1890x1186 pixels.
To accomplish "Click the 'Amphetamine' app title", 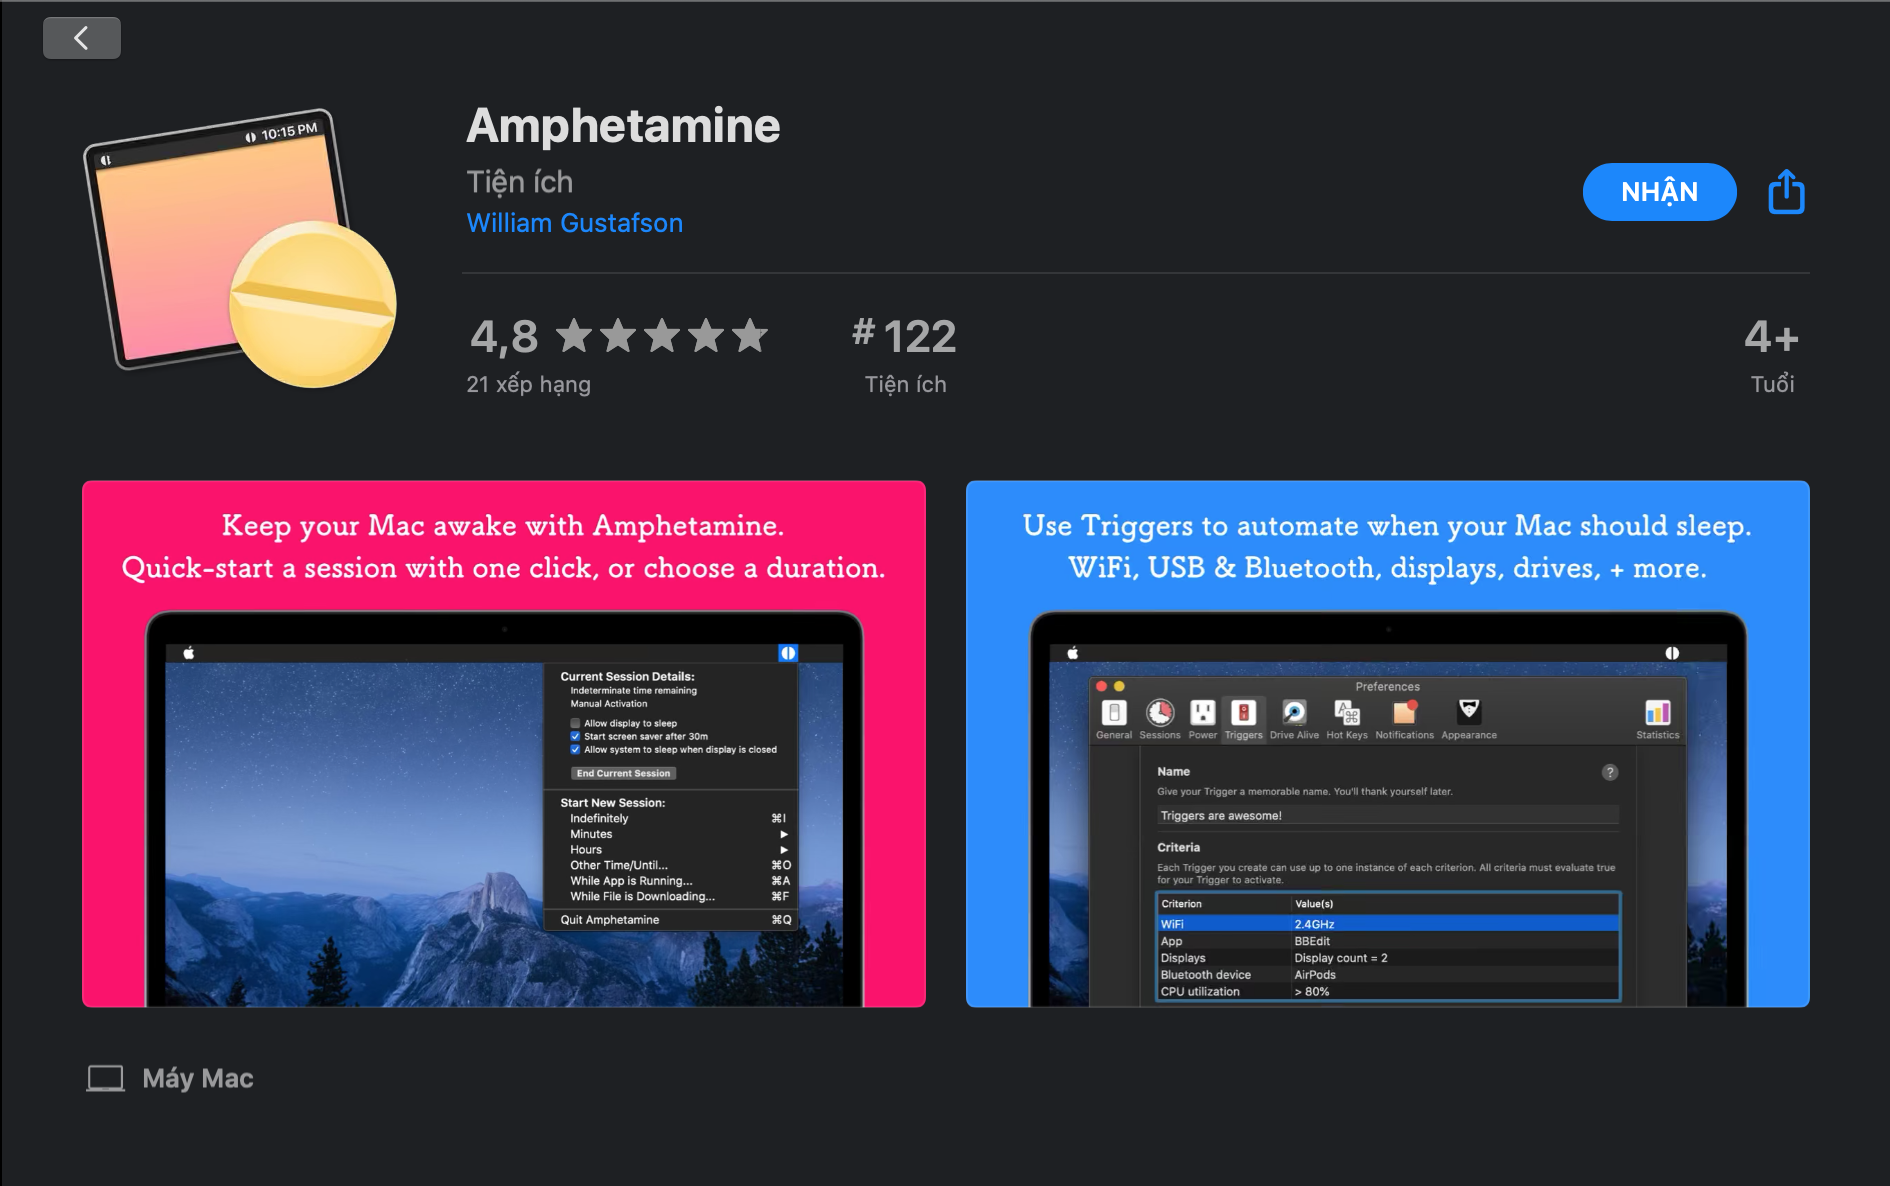I will click(623, 126).
